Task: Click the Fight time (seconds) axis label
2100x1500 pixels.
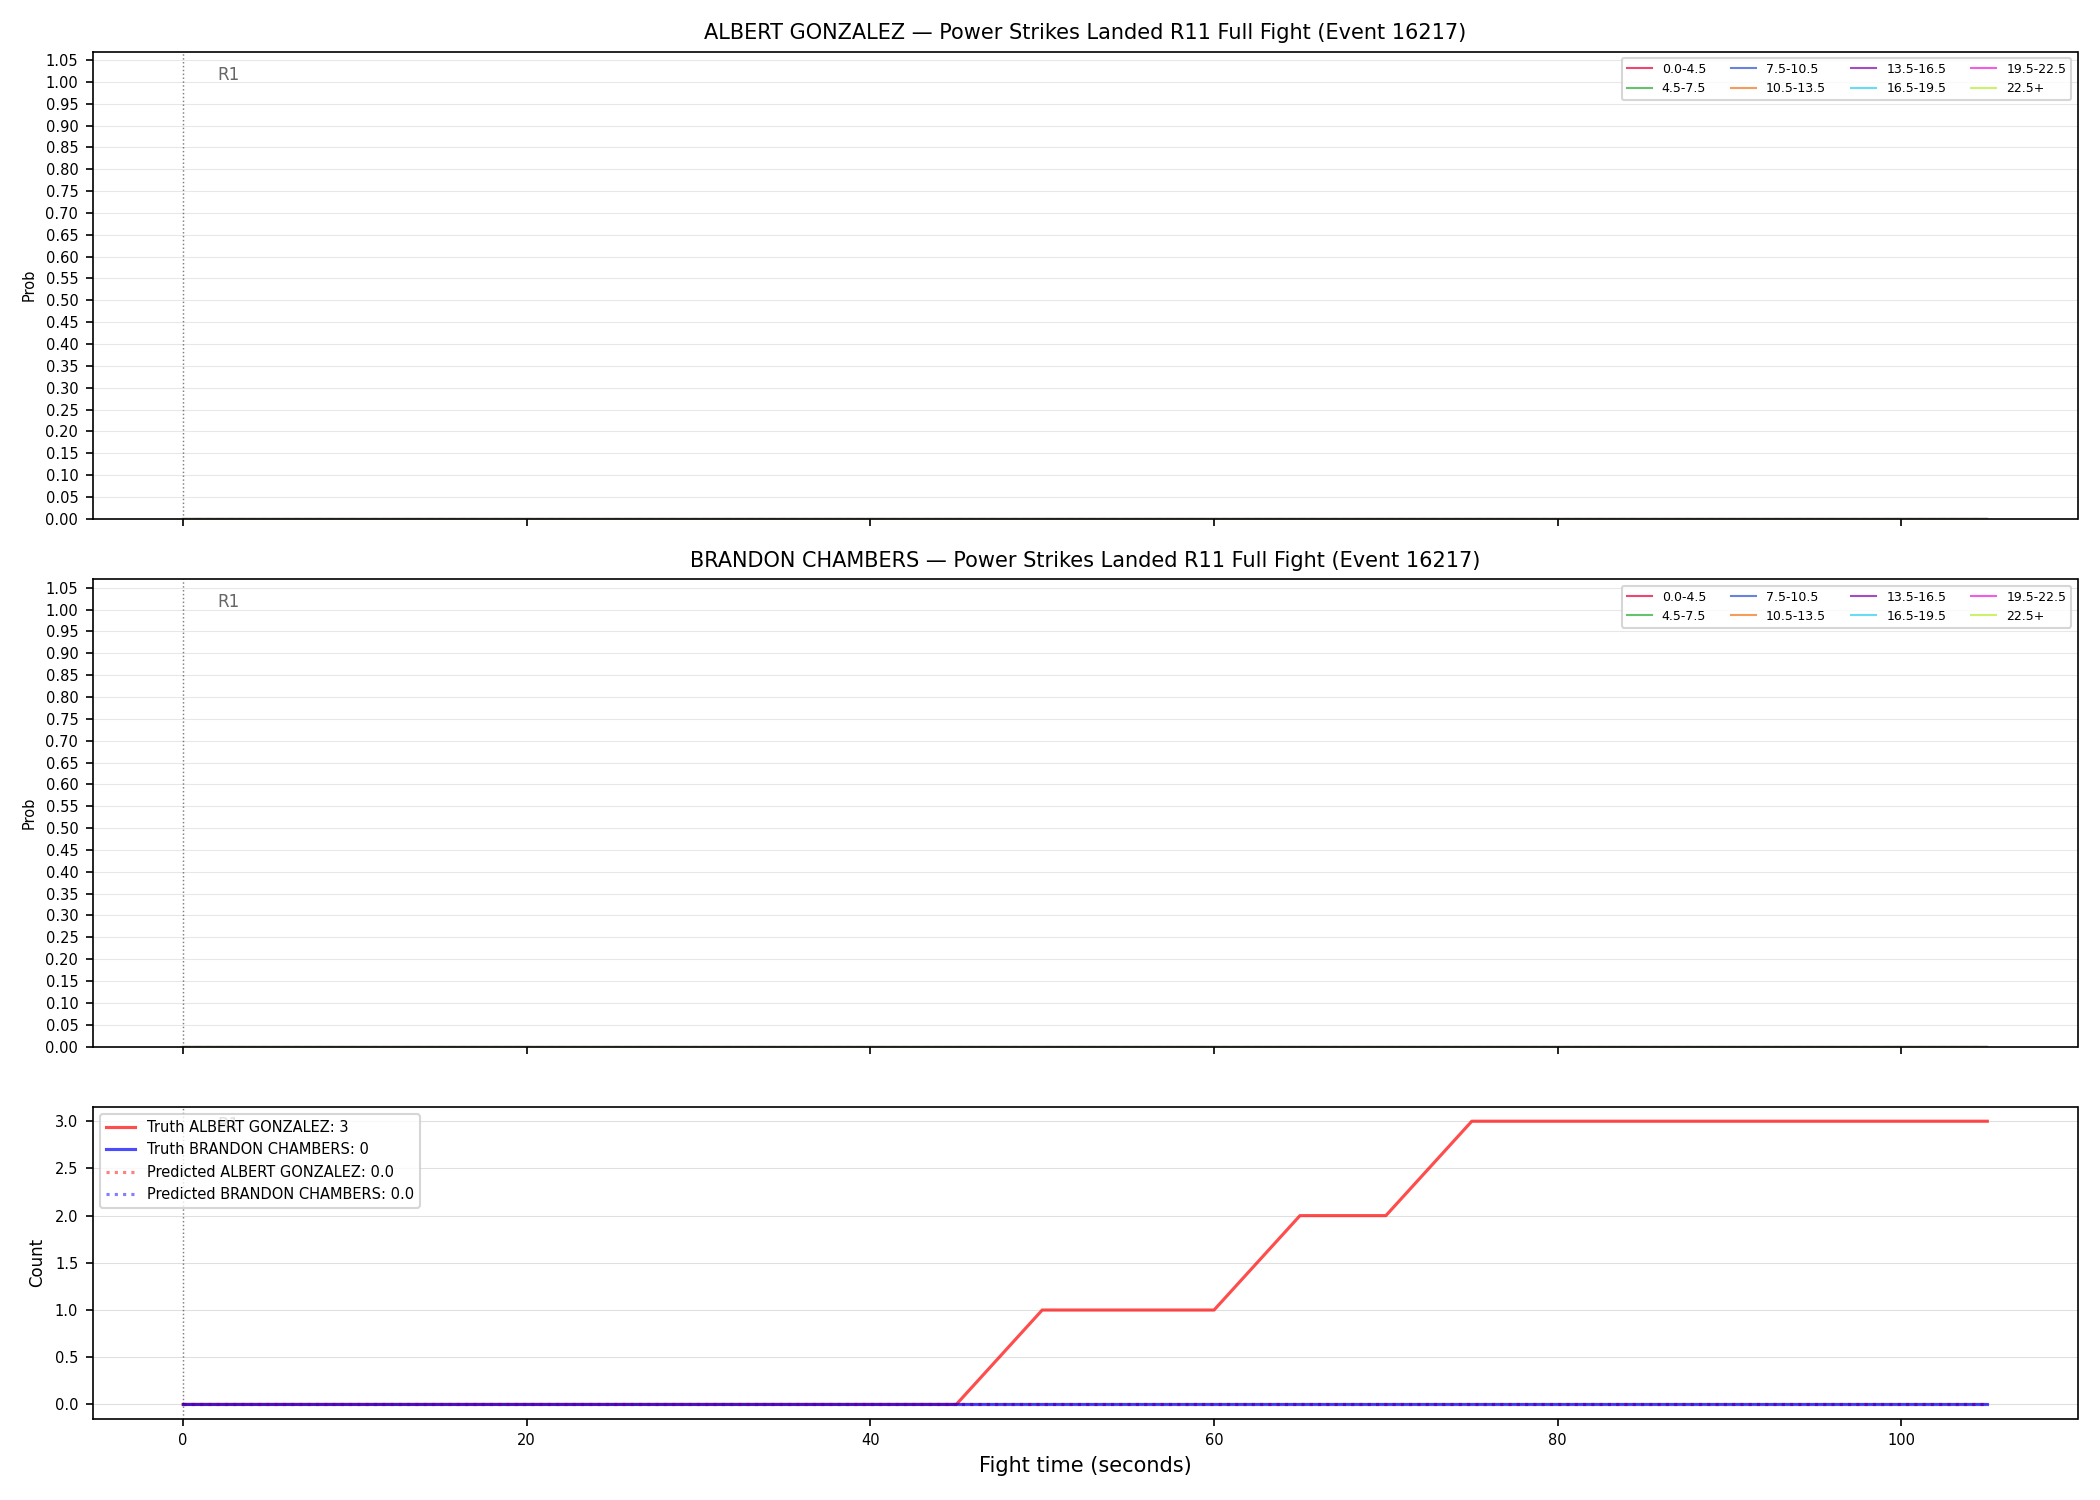Action: [1085, 1465]
